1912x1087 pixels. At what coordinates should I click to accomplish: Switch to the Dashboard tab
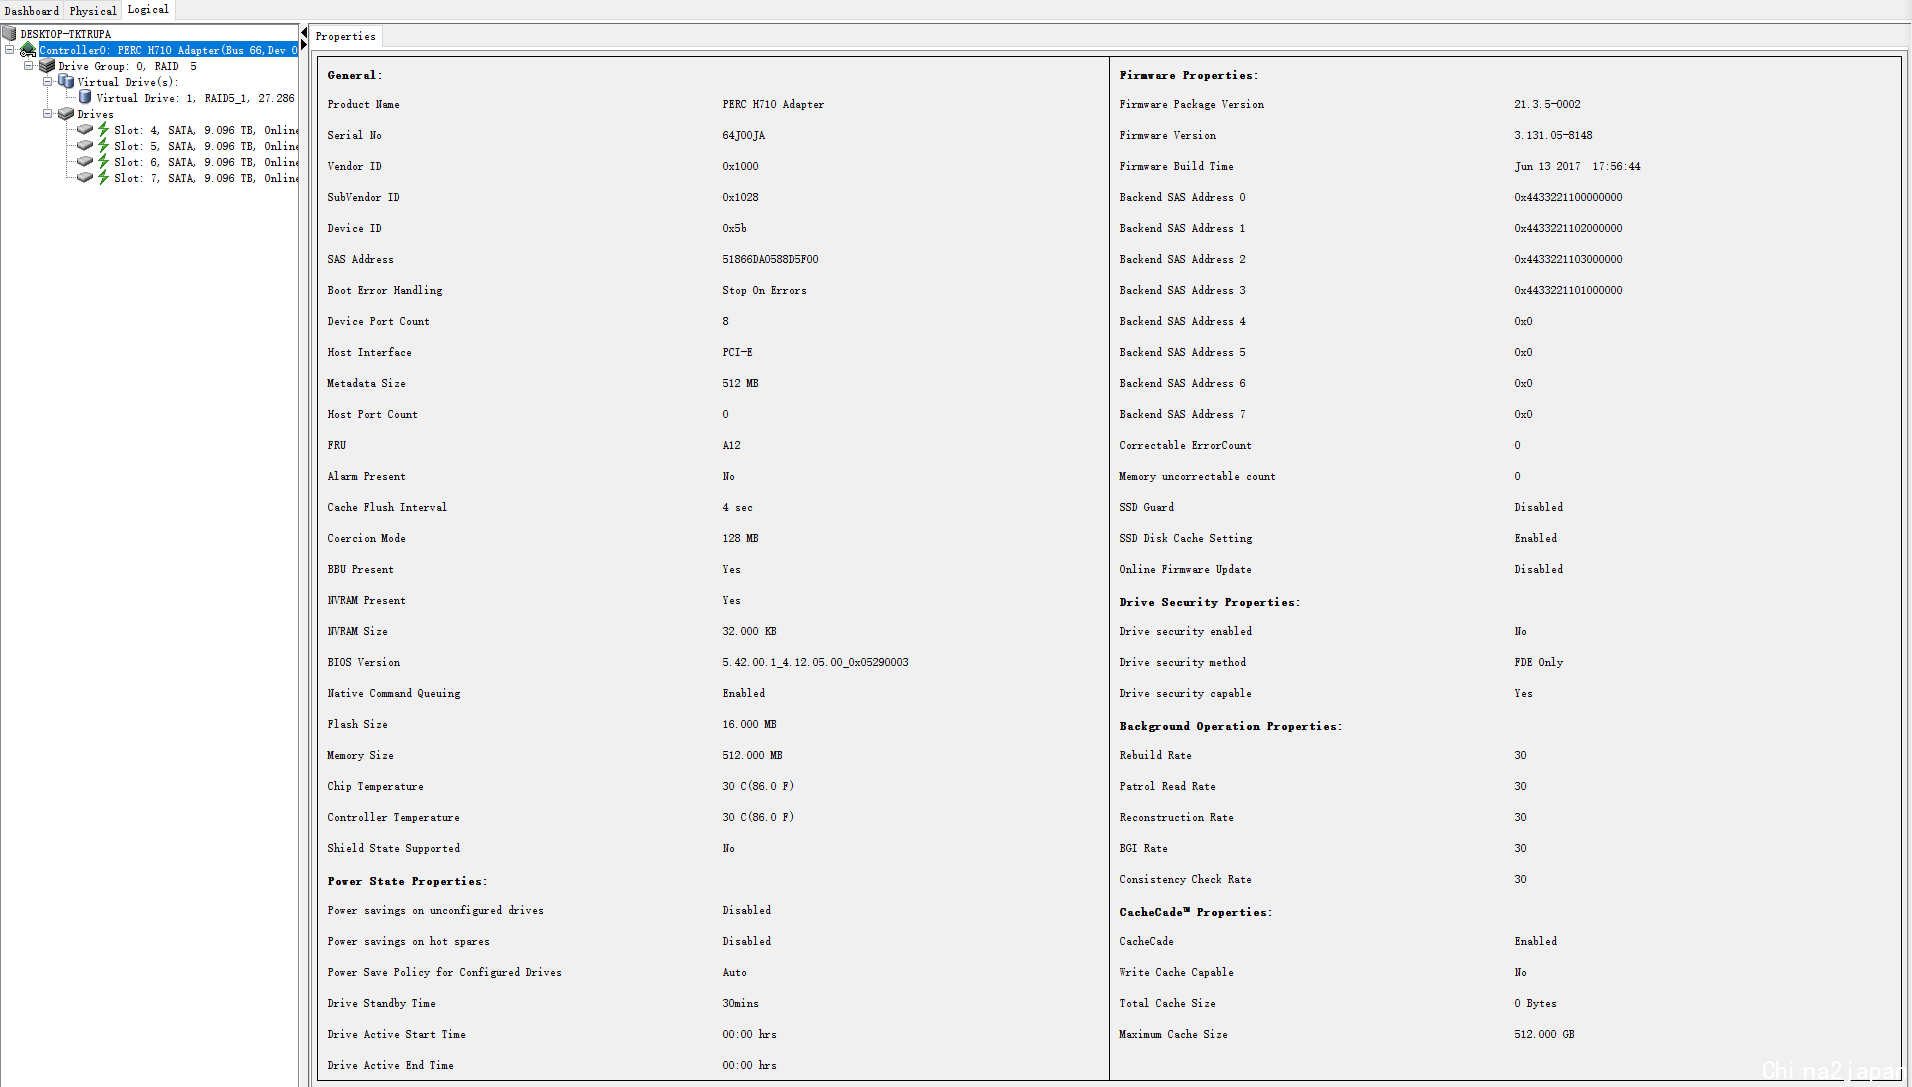point(32,11)
